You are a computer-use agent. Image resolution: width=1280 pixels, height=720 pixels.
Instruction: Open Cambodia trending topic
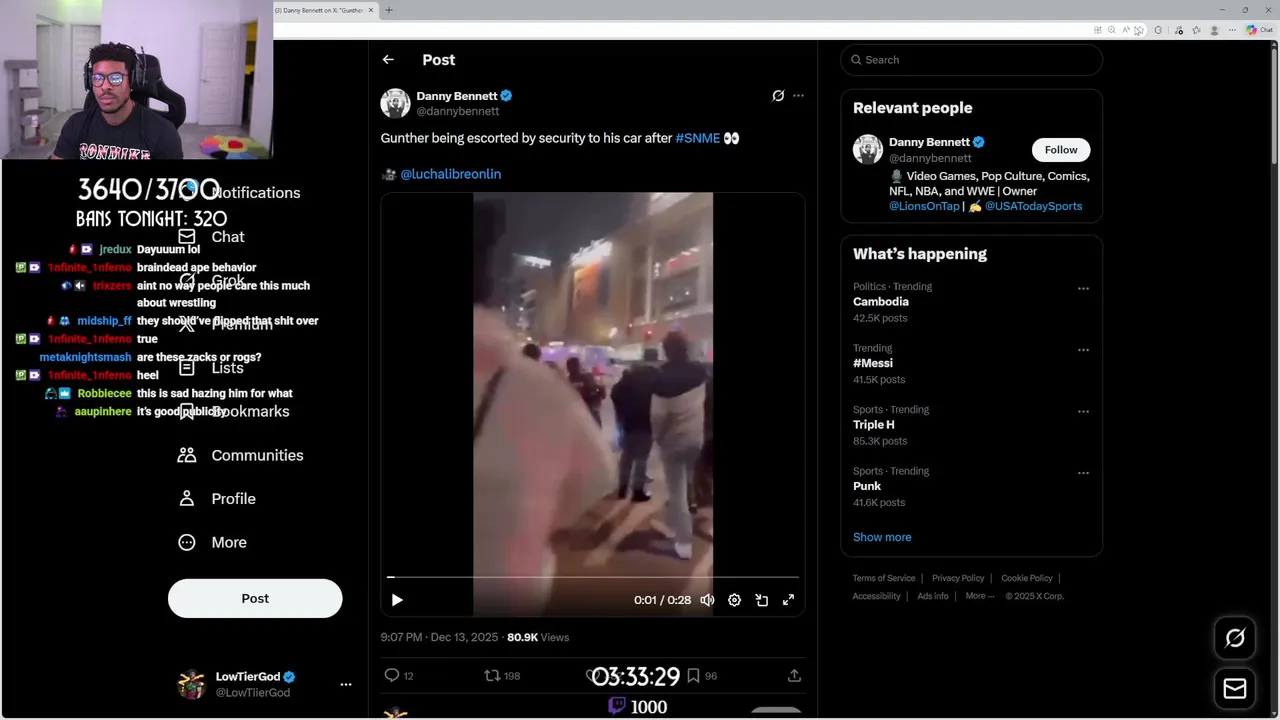881,302
